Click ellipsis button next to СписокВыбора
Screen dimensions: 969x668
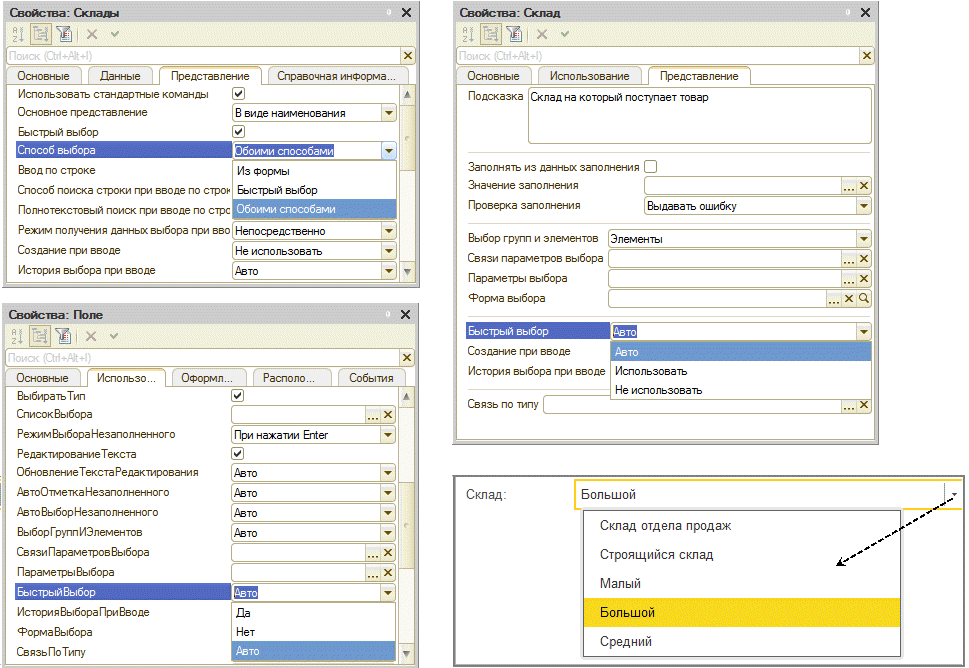pyautogui.click(x=372, y=415)
